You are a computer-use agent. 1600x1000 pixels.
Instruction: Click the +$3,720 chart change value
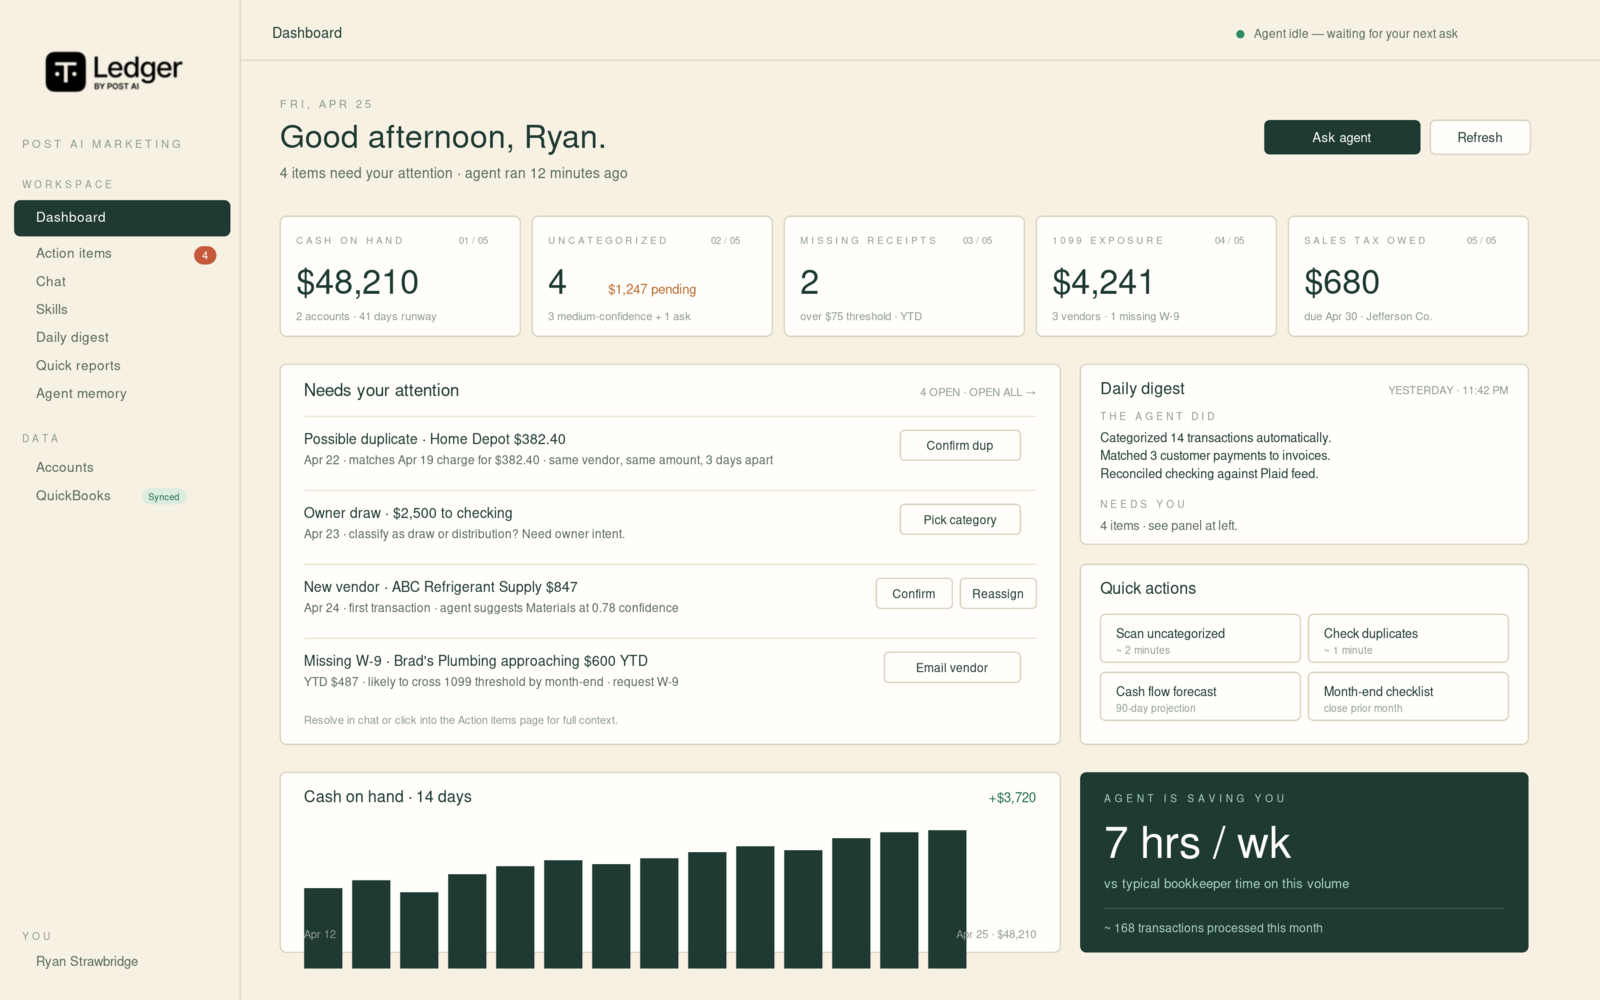[x=1012, y=798]
